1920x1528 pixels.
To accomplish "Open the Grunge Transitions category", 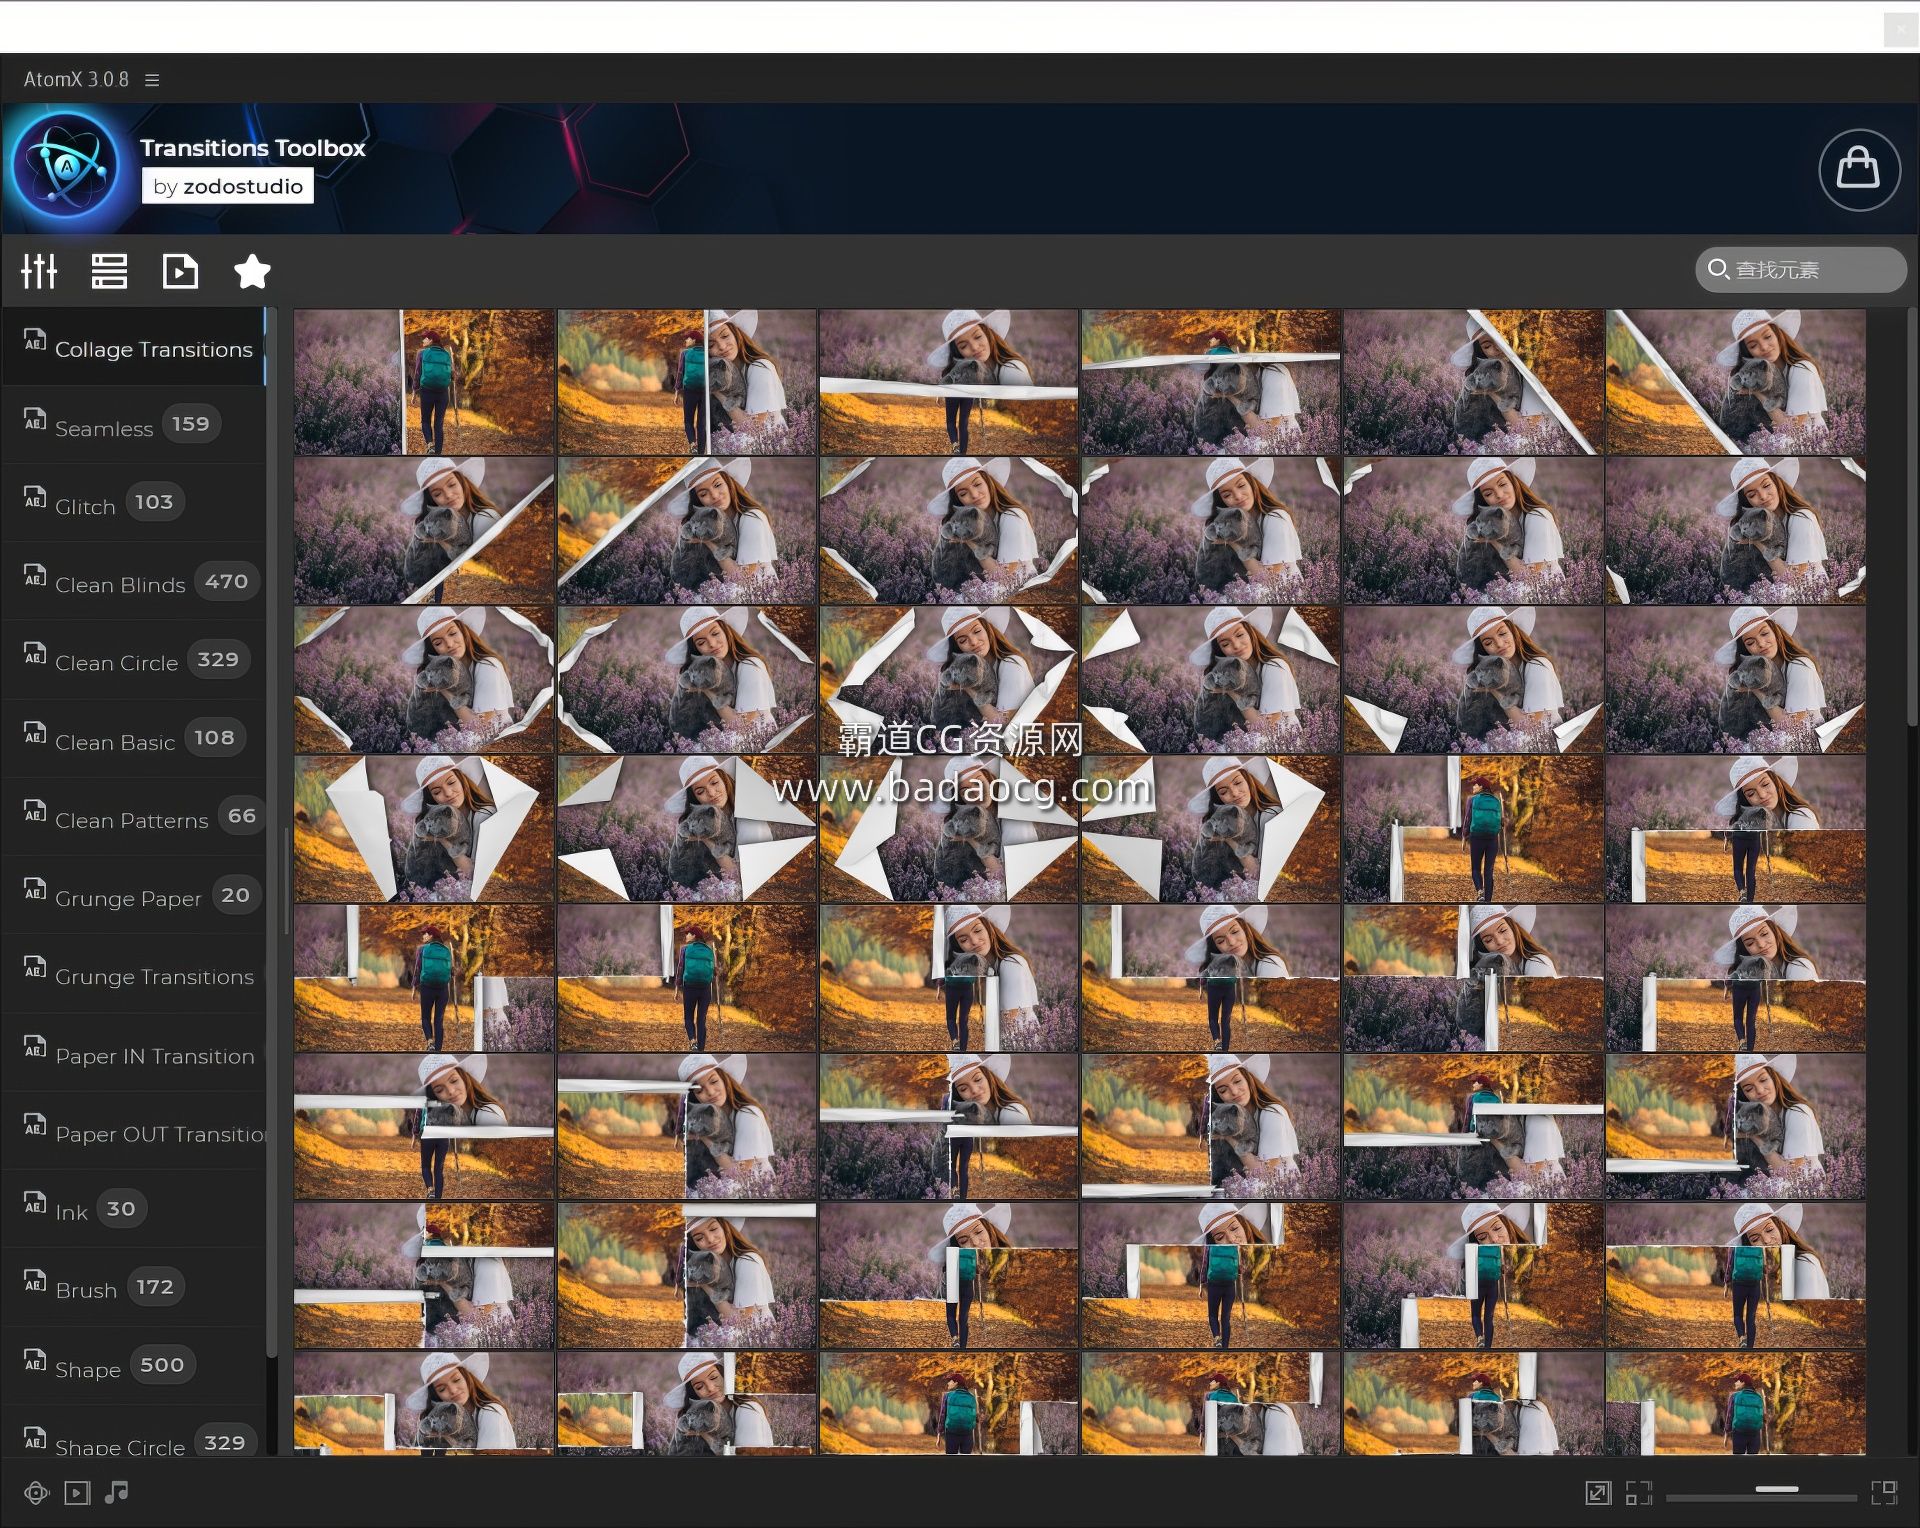I will pos(134,974).
